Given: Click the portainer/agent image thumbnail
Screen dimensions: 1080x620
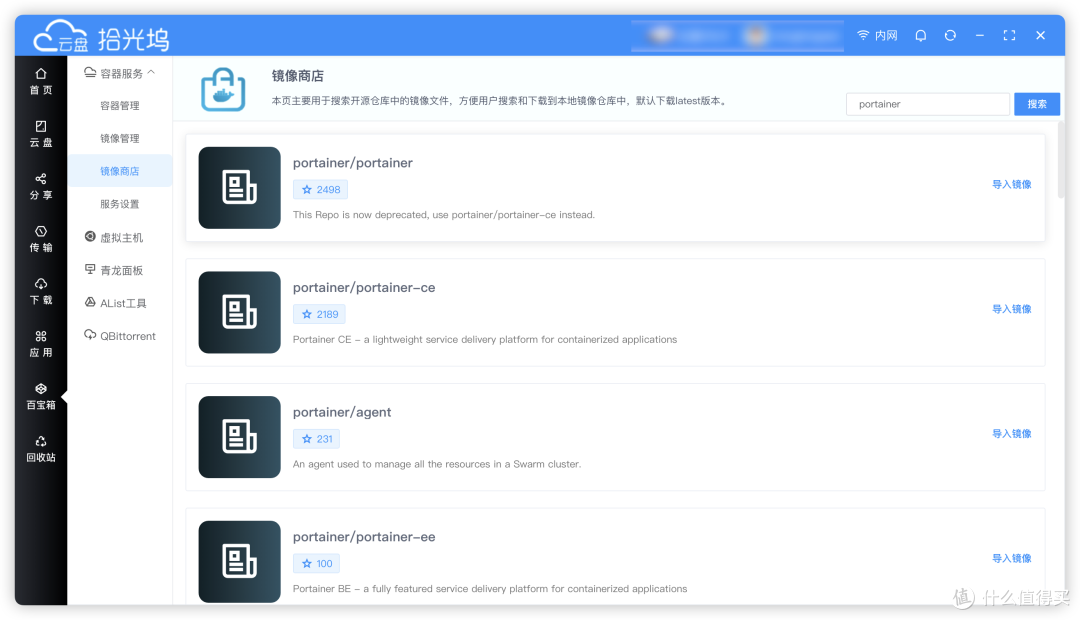Looking at the screenshot, I should click(239, 437).
